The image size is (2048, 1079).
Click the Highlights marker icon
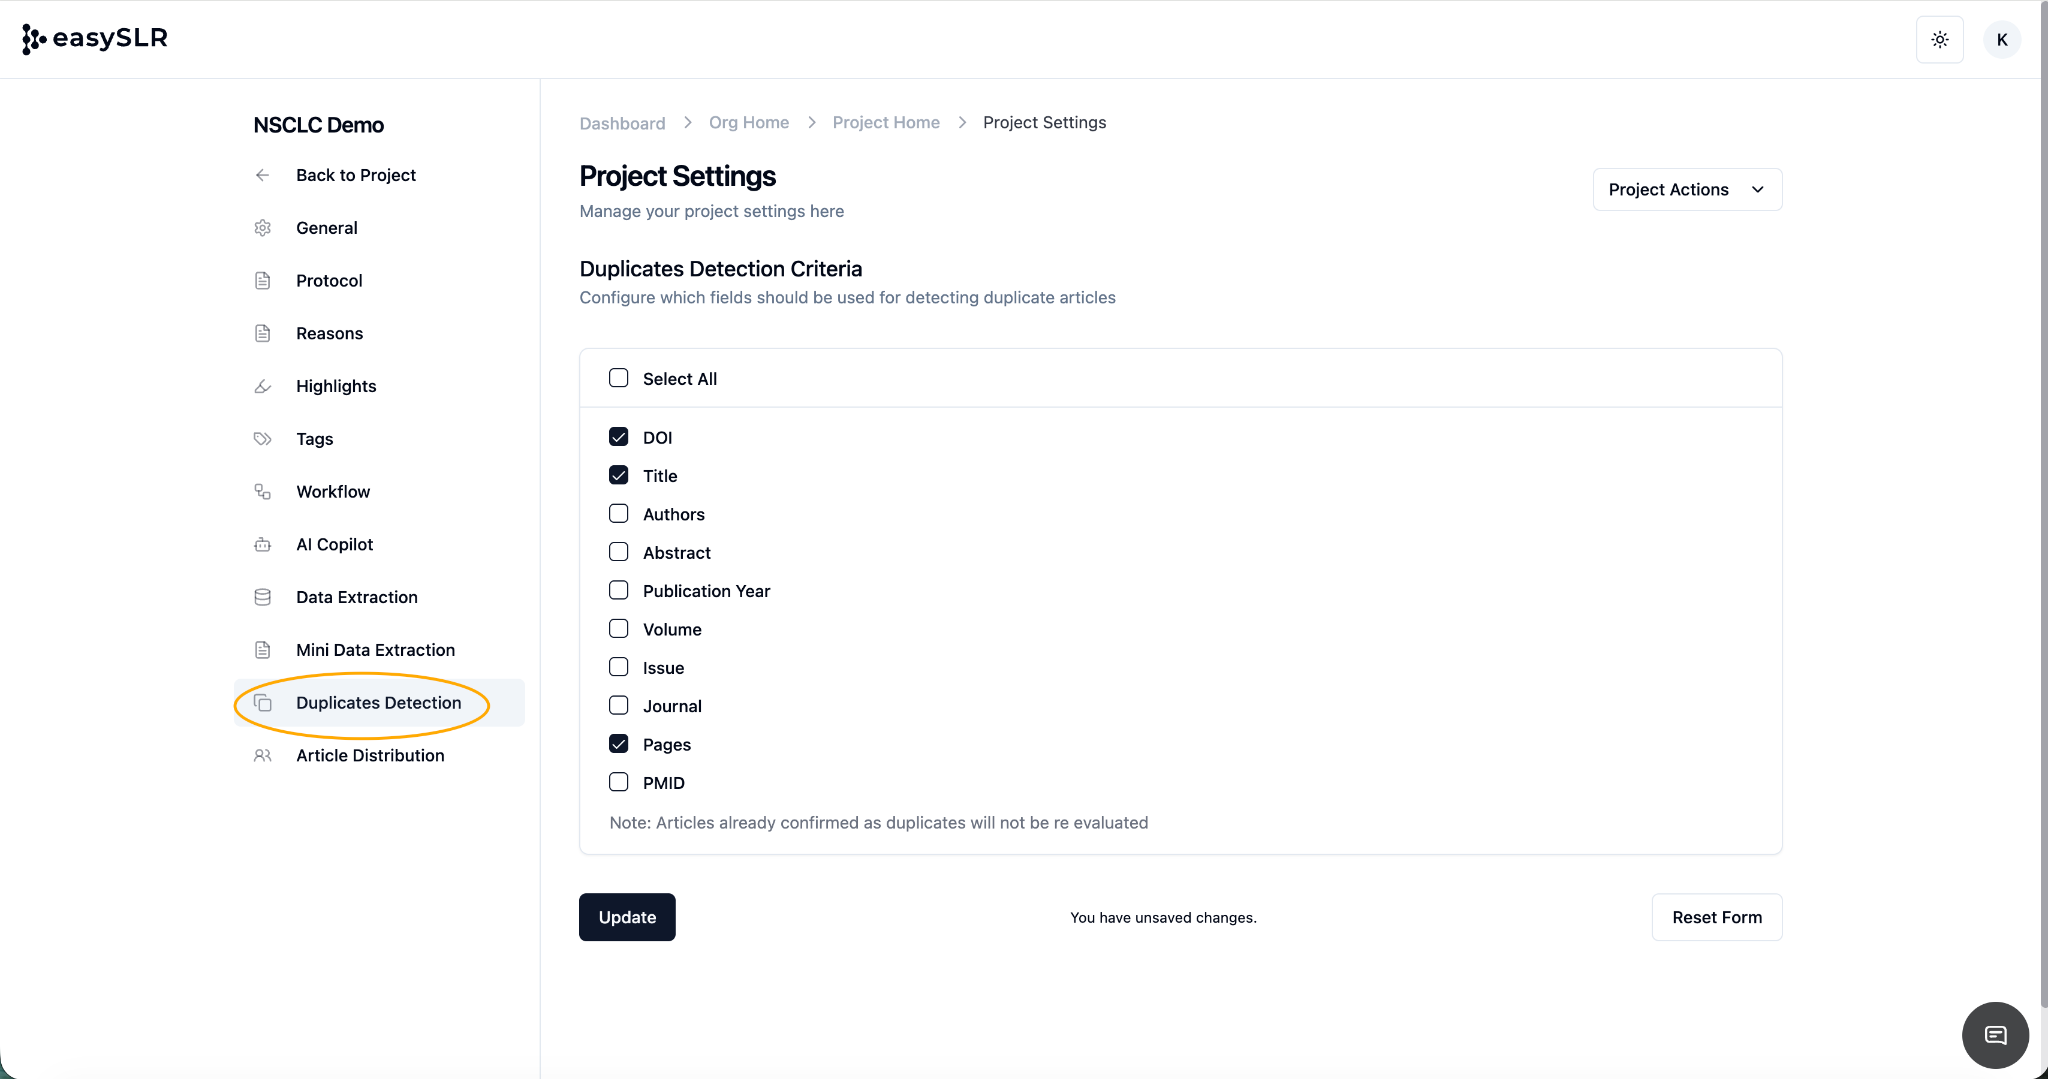click(263, 386)
